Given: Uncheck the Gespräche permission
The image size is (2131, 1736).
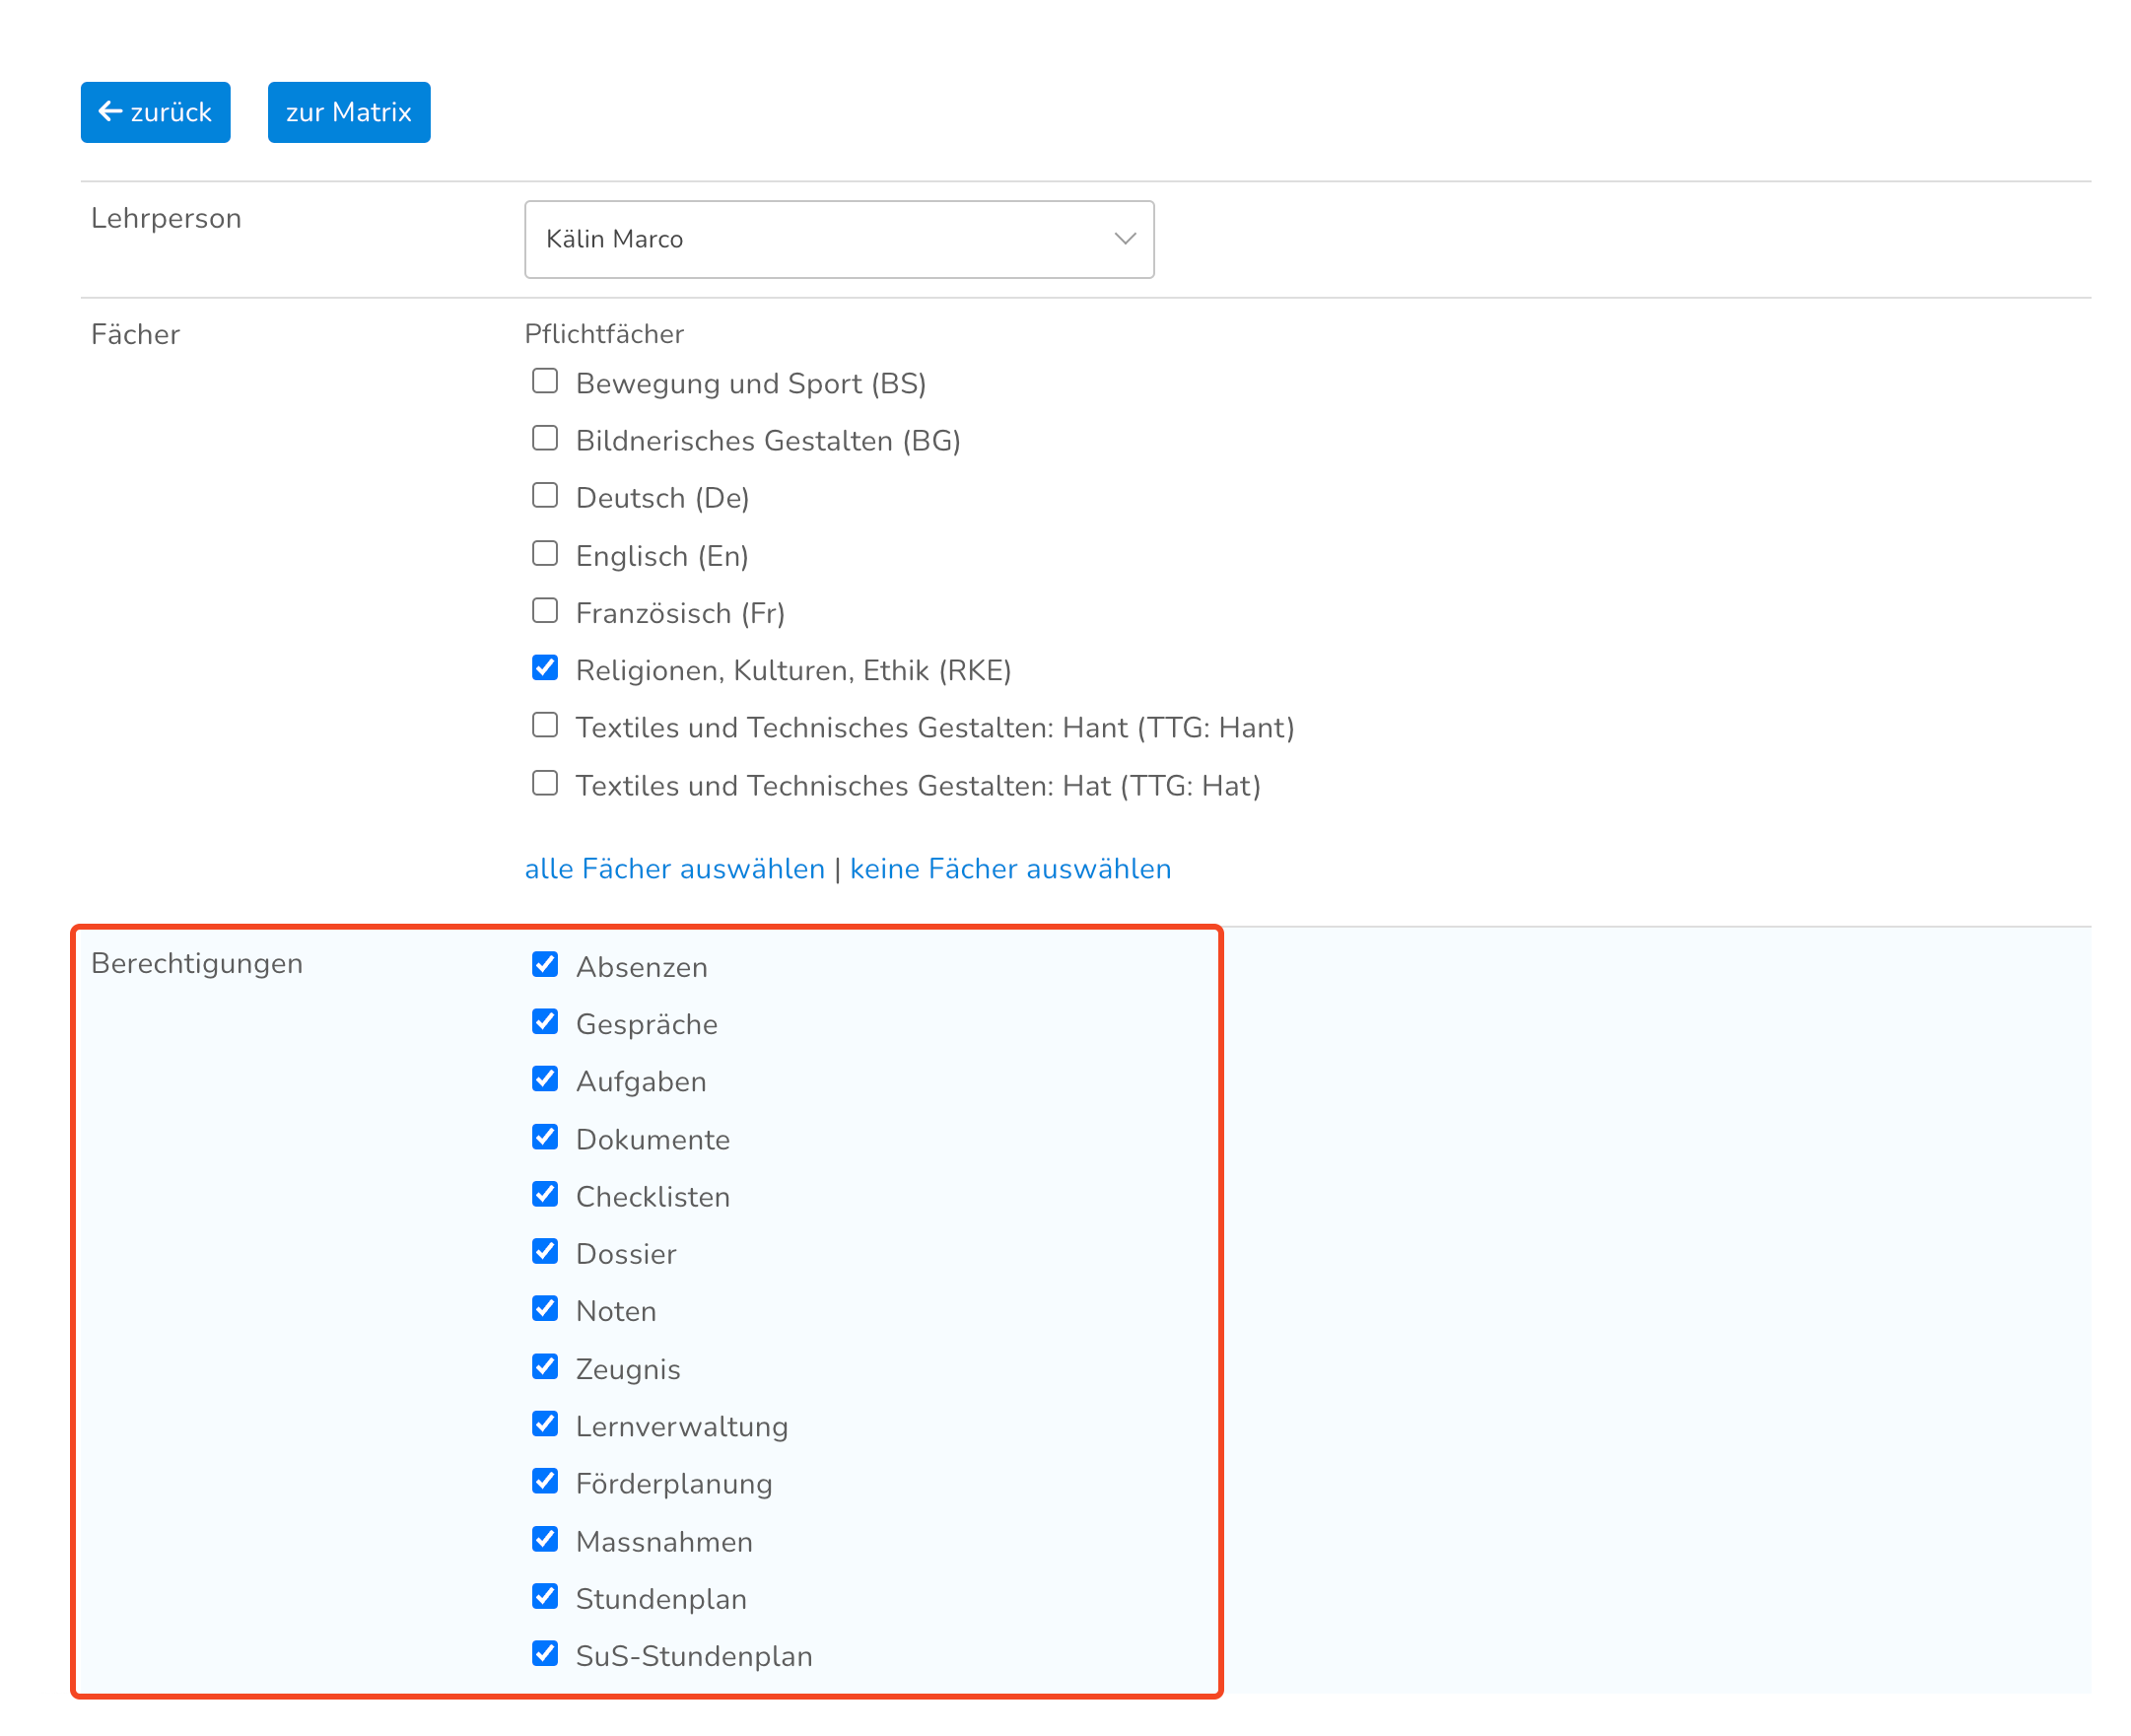Looking at the screenshot, I should coord(545,1021).
